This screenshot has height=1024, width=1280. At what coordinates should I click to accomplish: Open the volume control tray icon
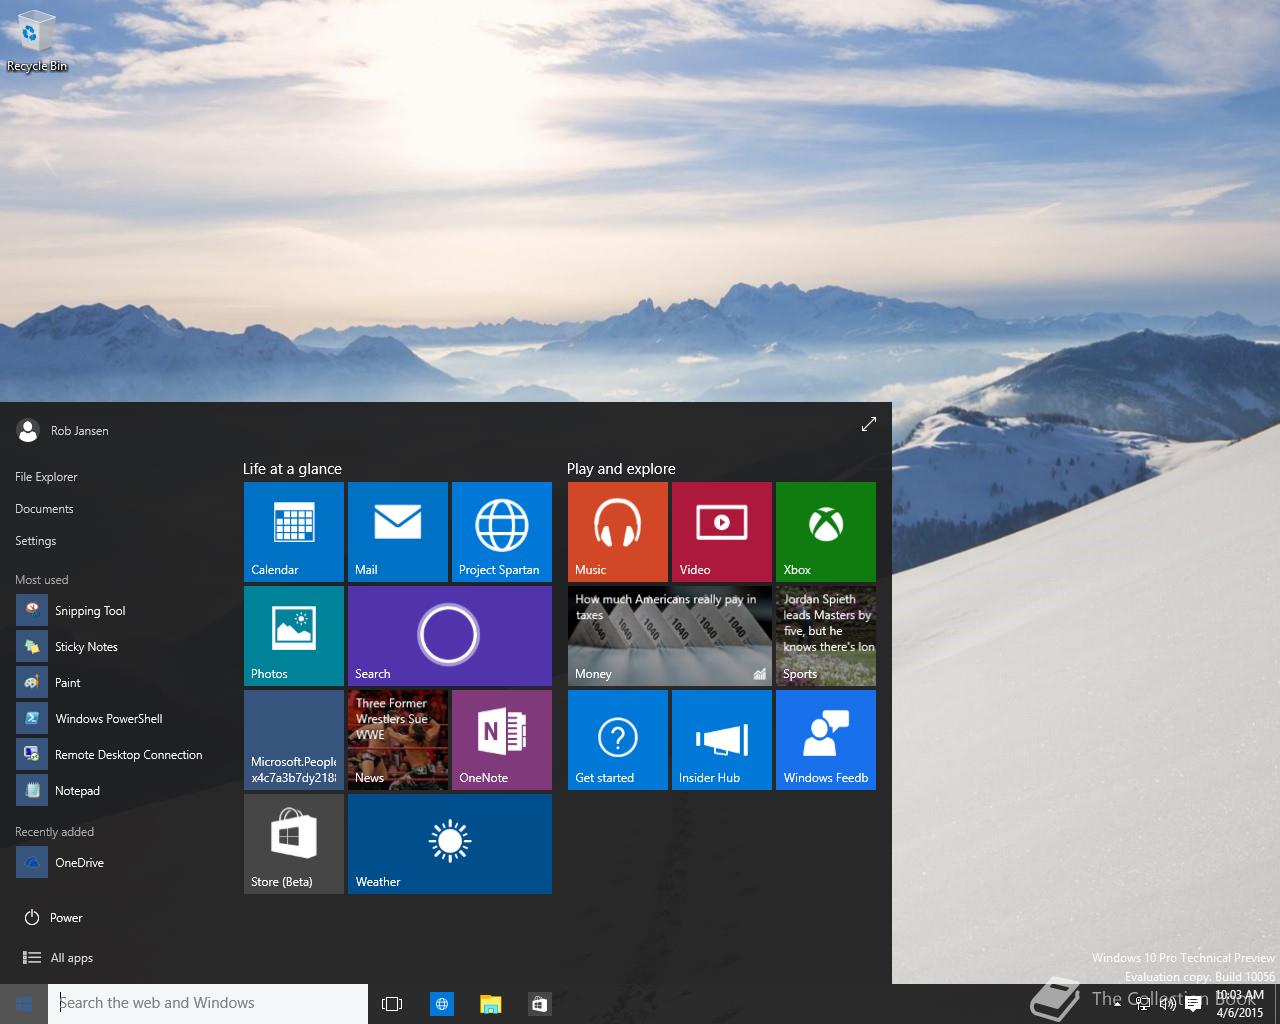point(1167,1004)
